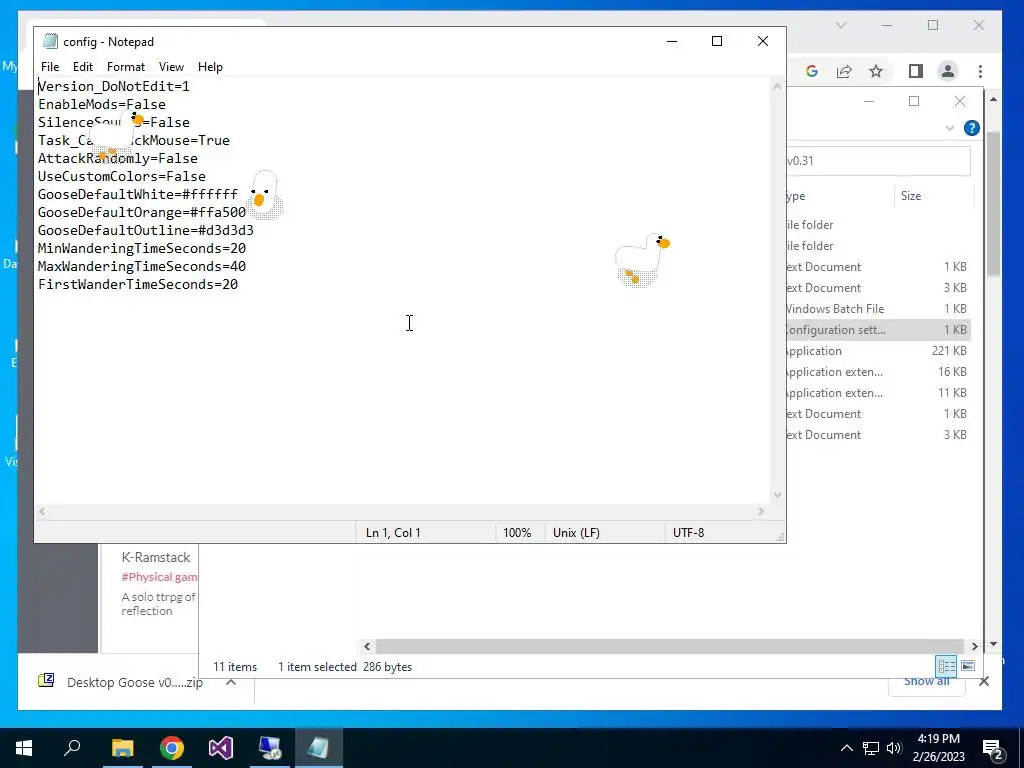The width and height of the screenshot is (1024, 768).
Task: Click the GooseDefaultOutline=#d3d3d3 line
Action: pyautogui.click(x=146, y=231)
